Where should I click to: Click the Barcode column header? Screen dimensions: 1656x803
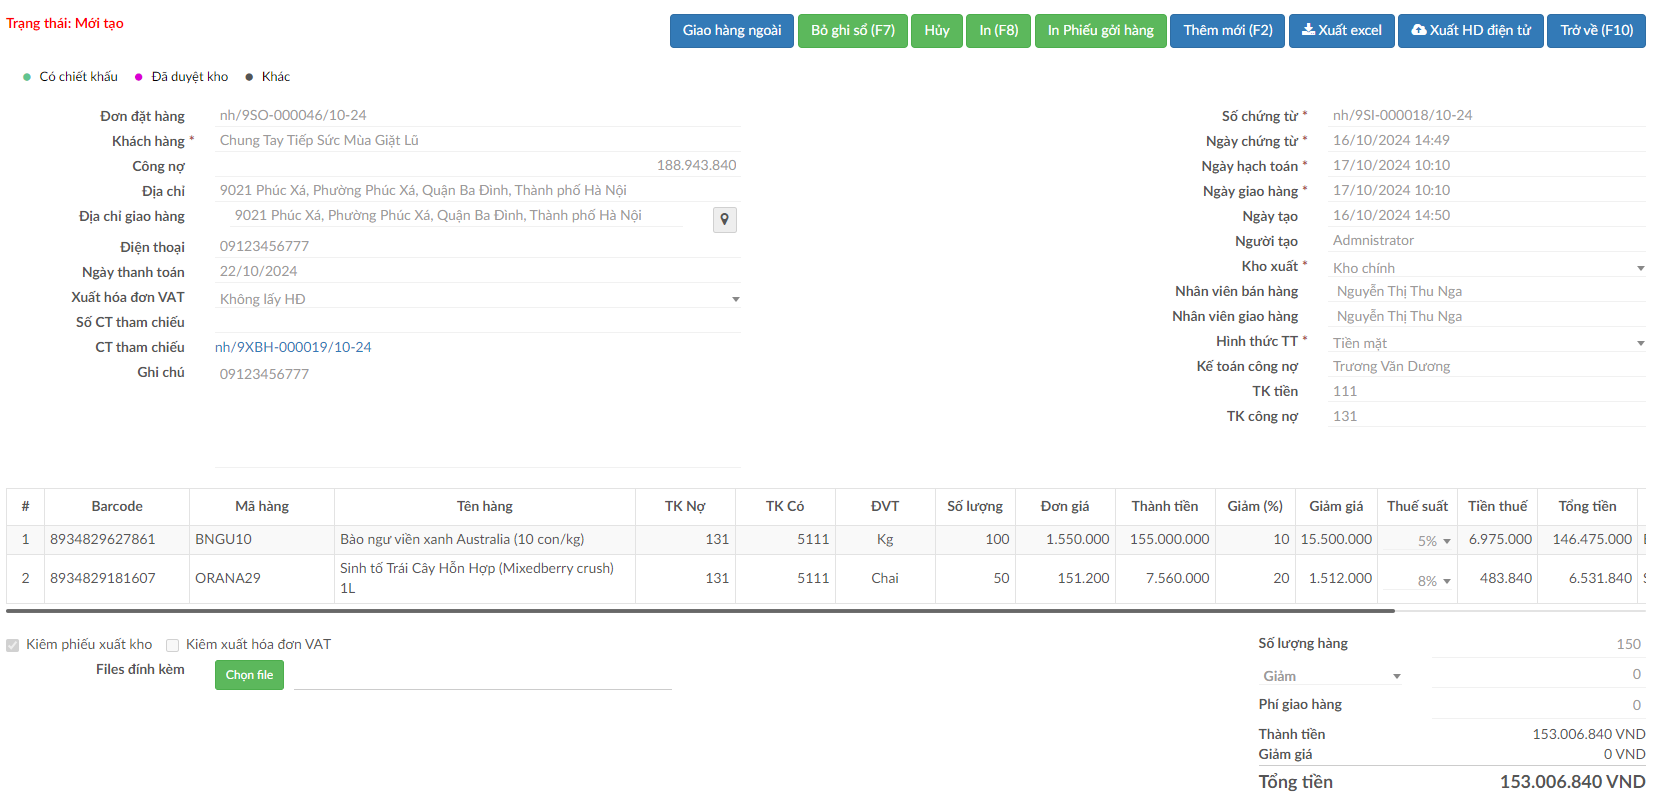point(117,507)
